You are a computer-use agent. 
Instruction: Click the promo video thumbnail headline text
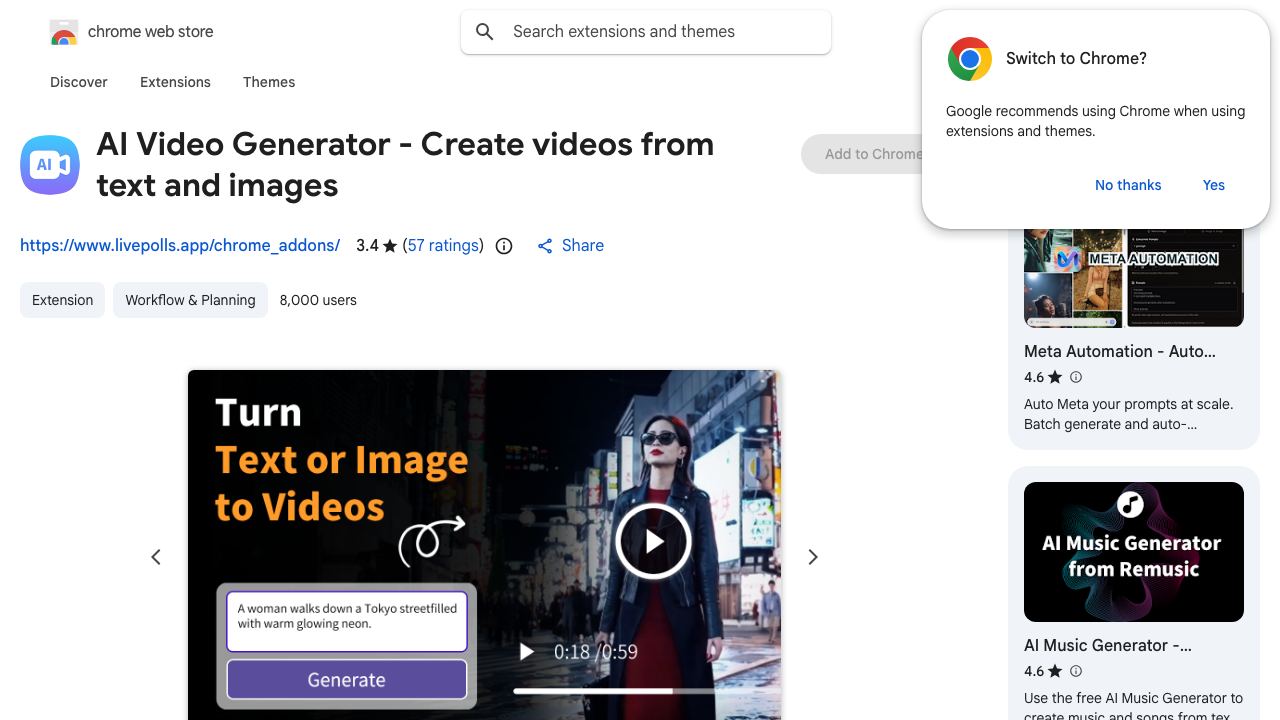[341, 460]
